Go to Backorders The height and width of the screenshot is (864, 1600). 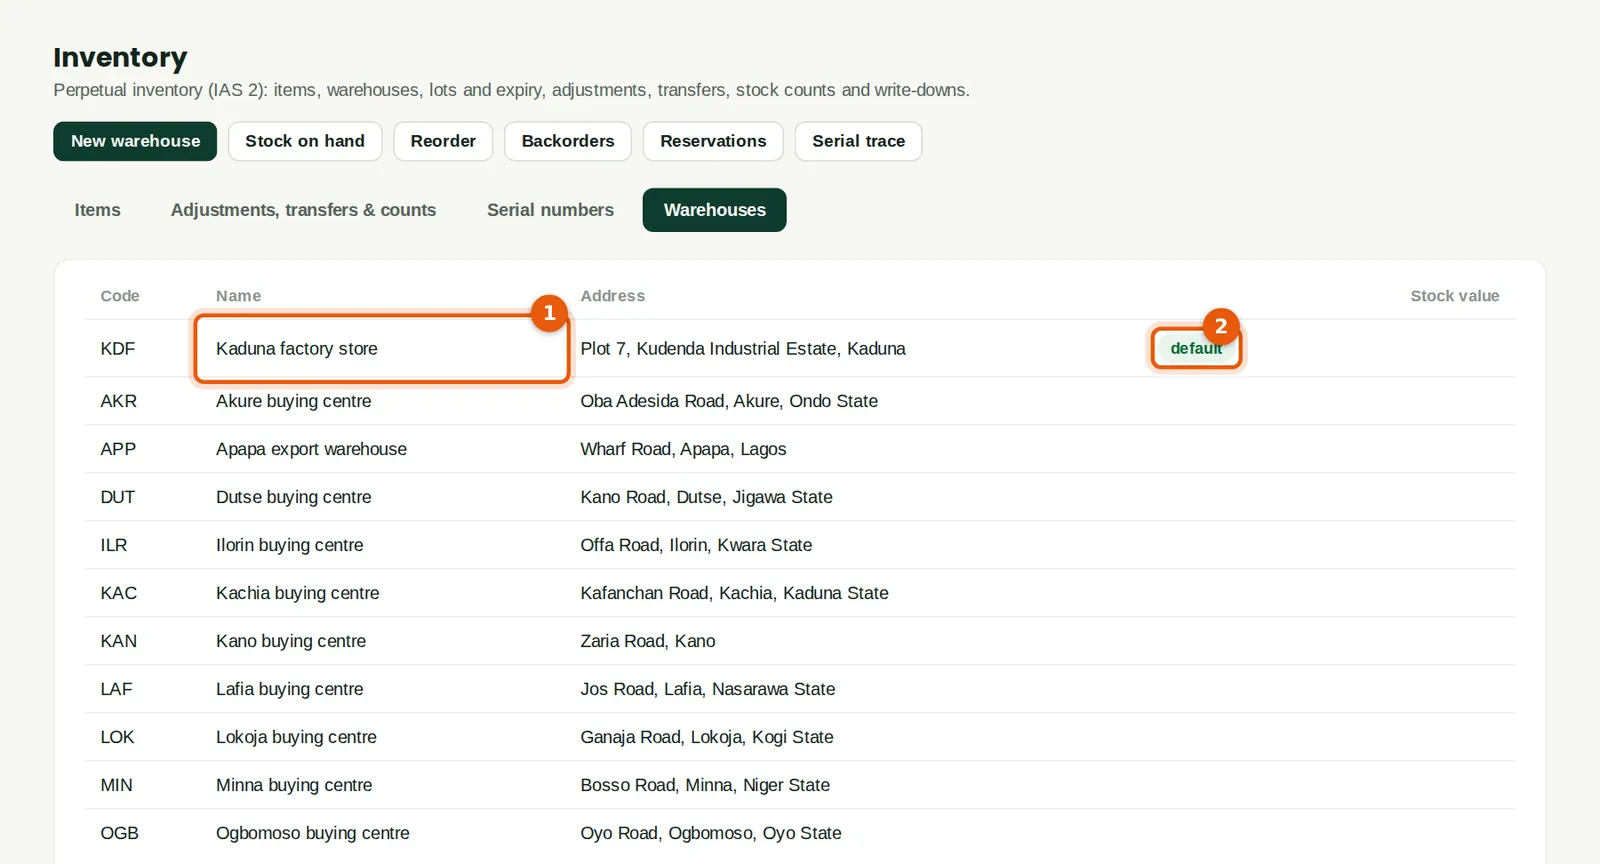[568, 141]
